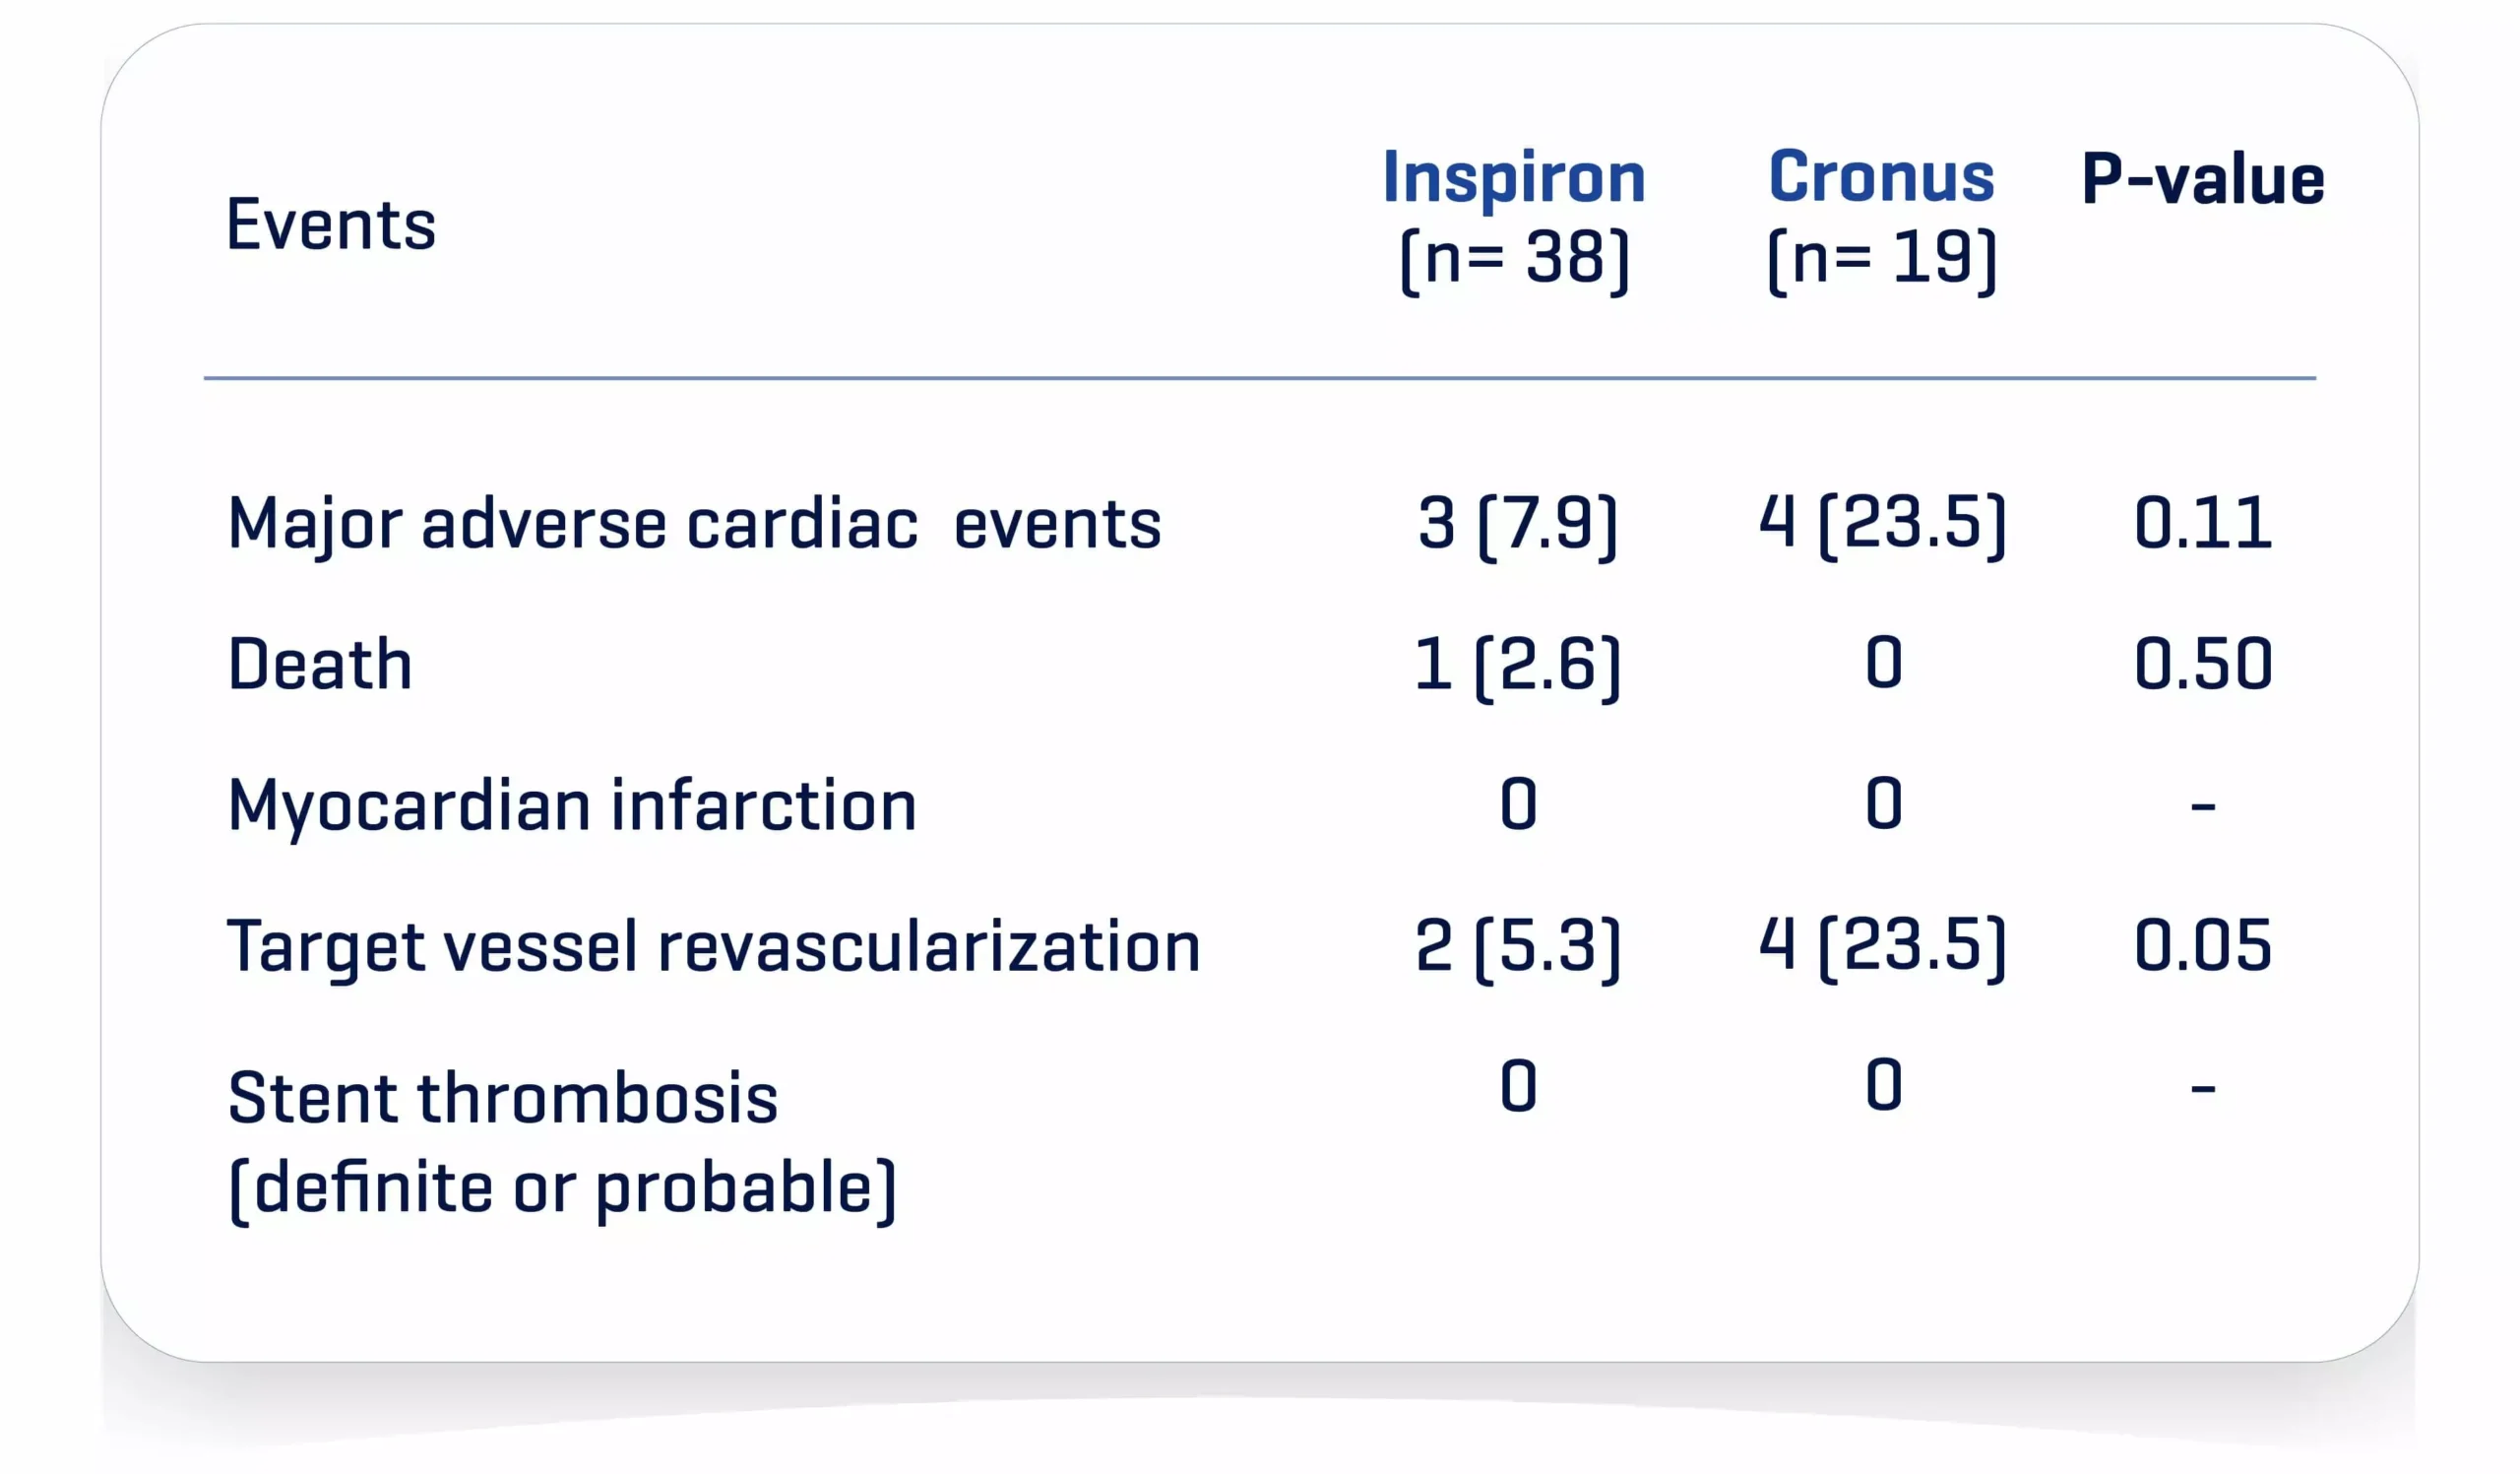Click the Myocardian infarction row label
This screenshot has width=2520, height=1474.
[x=572, y=806]
